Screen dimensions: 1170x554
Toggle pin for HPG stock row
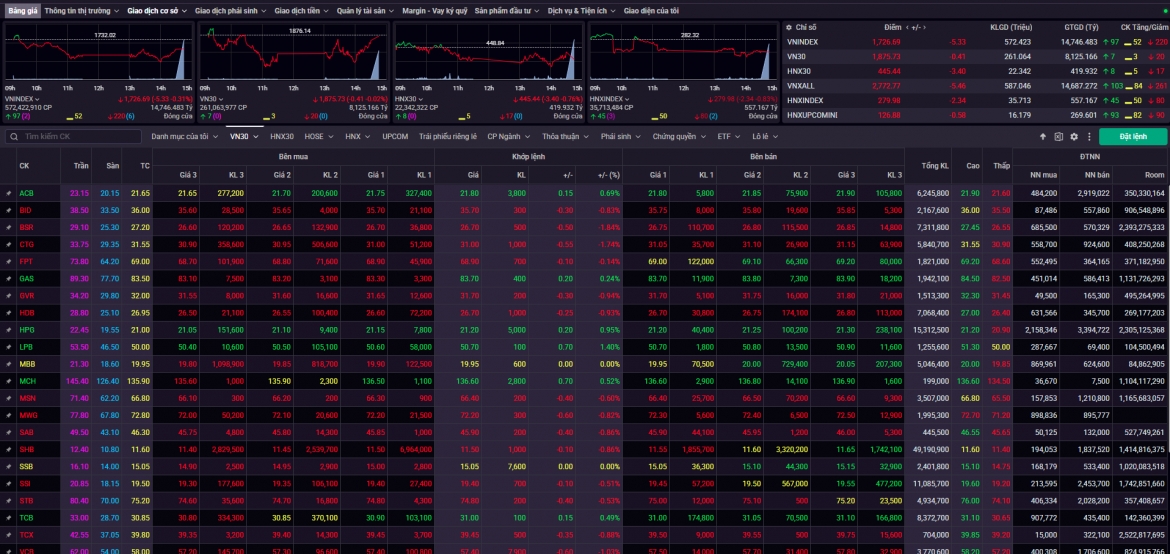tap(9, 330)
